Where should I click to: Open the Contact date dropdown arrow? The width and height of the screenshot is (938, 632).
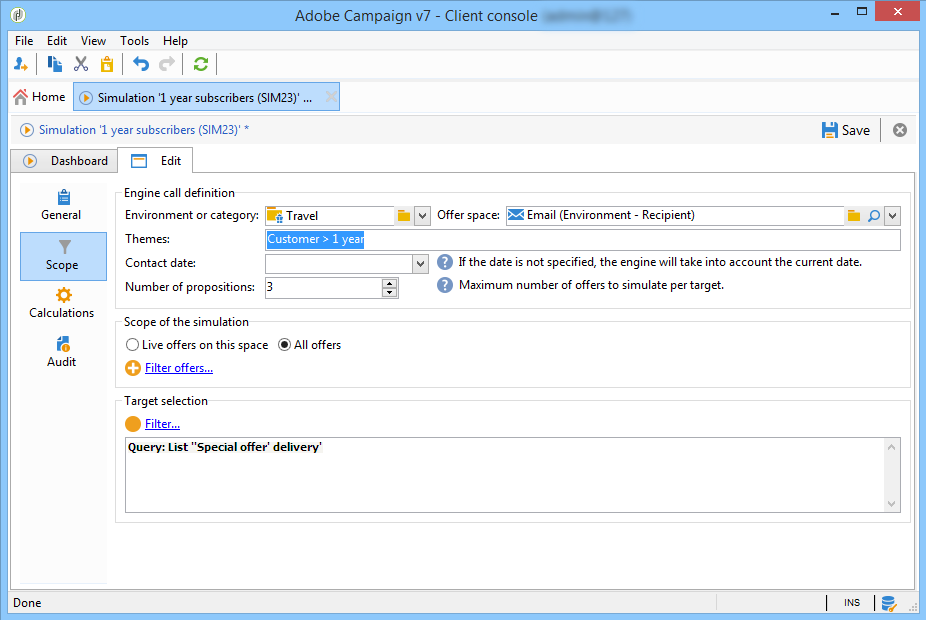click(x=421, y=264)
